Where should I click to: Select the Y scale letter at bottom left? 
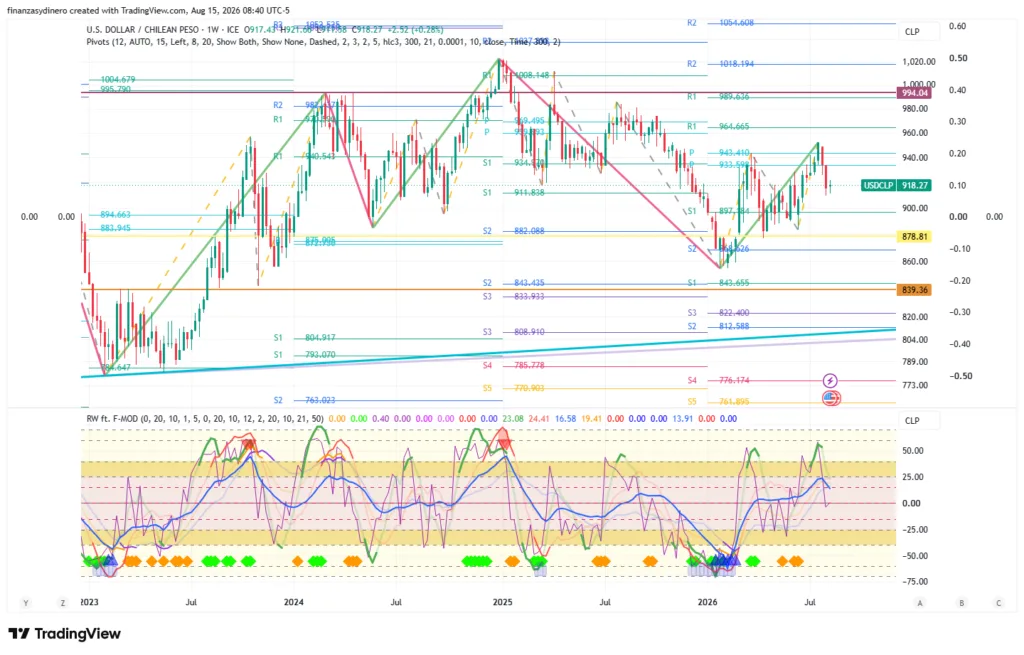point(26,603)
